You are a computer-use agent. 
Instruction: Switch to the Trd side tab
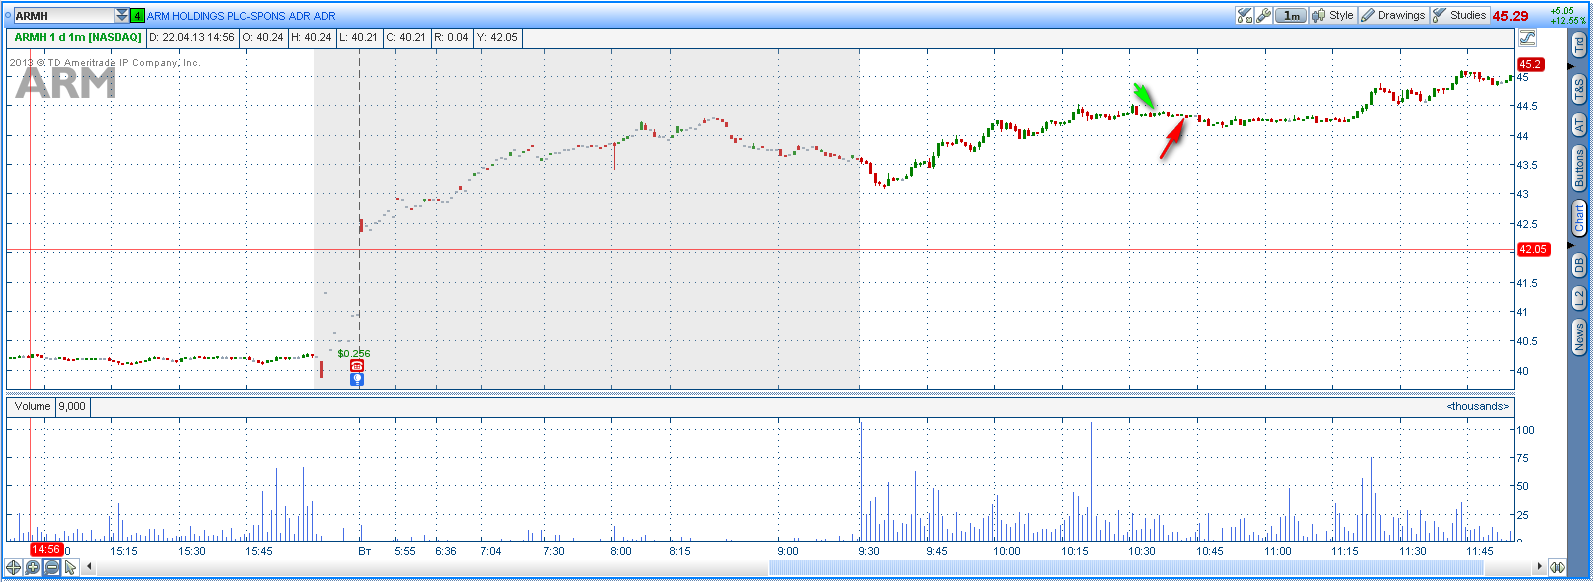[x=1579, y=44]
